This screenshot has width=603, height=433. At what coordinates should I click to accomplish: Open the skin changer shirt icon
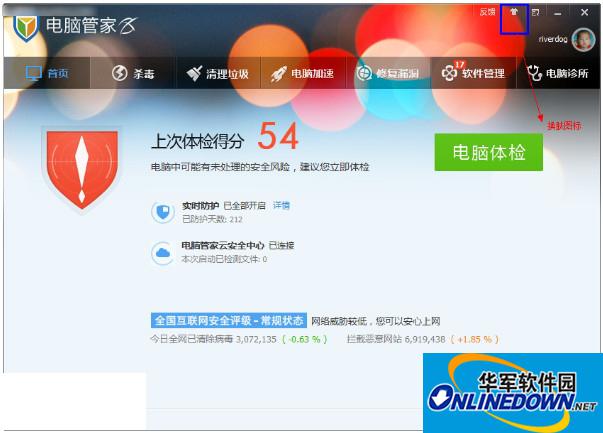514,13
